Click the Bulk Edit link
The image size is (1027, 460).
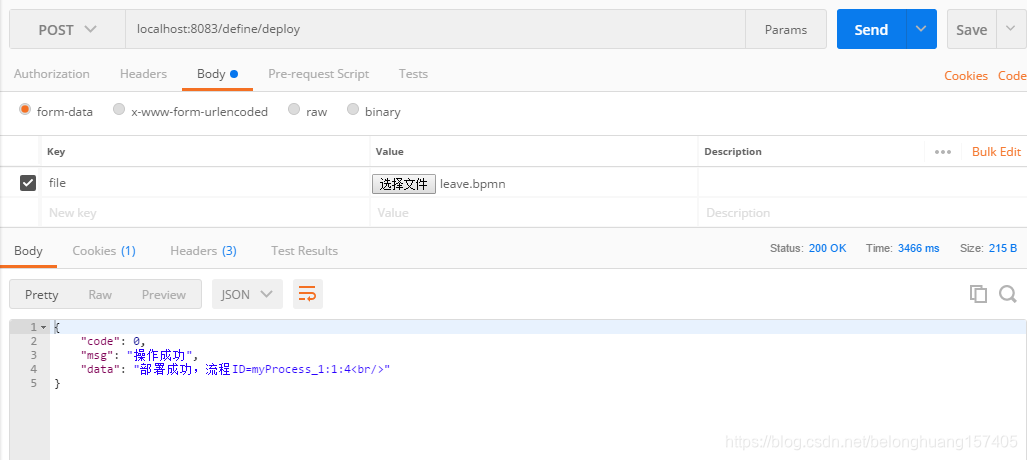tap(996, 152)
